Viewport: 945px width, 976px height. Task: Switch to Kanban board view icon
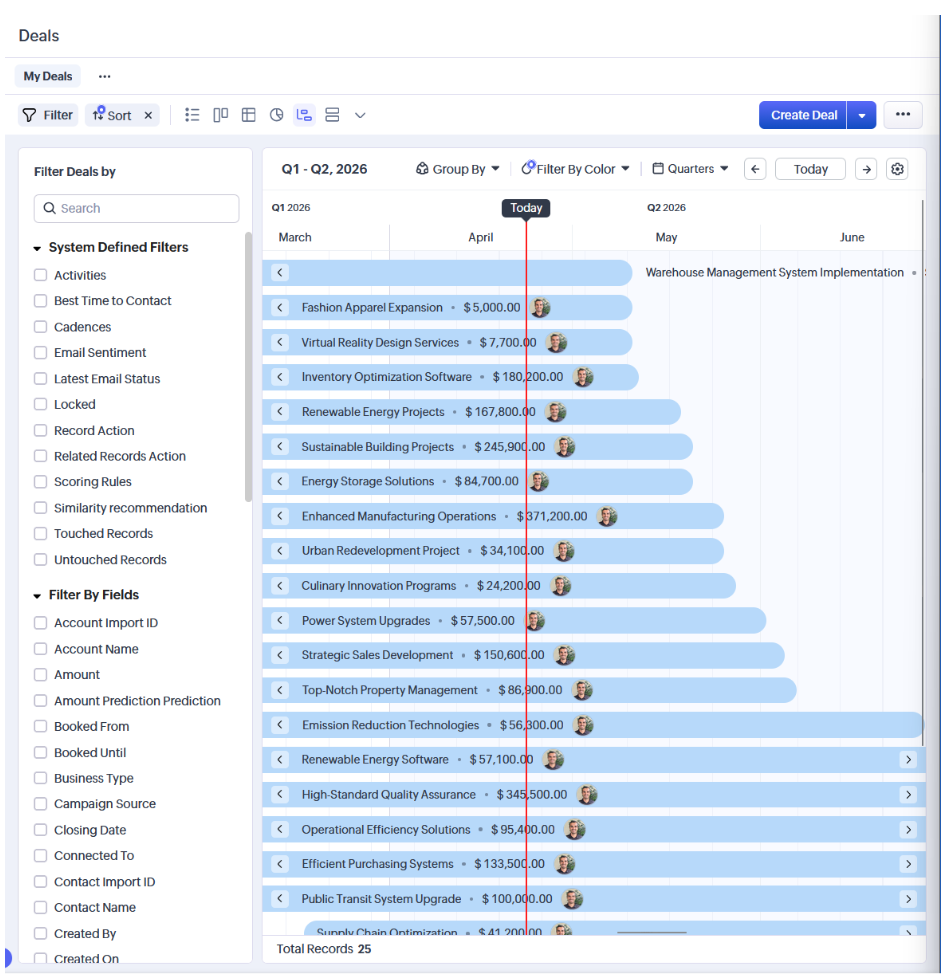(x=221, y=115)
